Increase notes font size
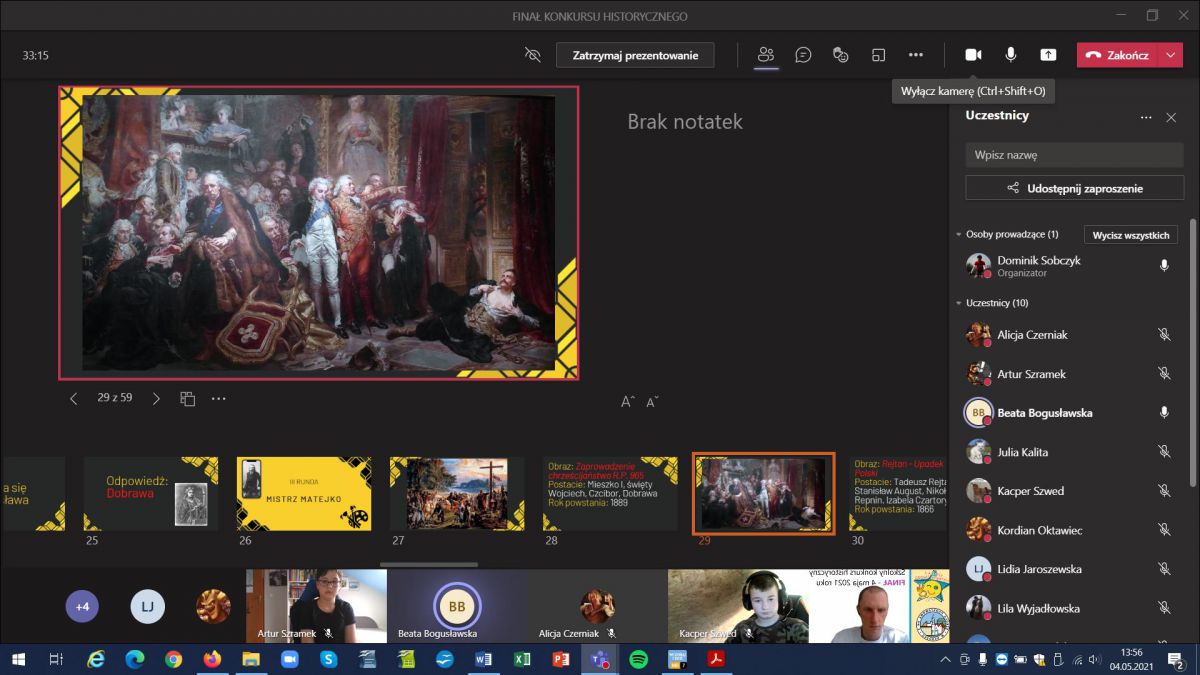Image resolution: width=1200 pixels, height=675 pixels. (628, 401)
